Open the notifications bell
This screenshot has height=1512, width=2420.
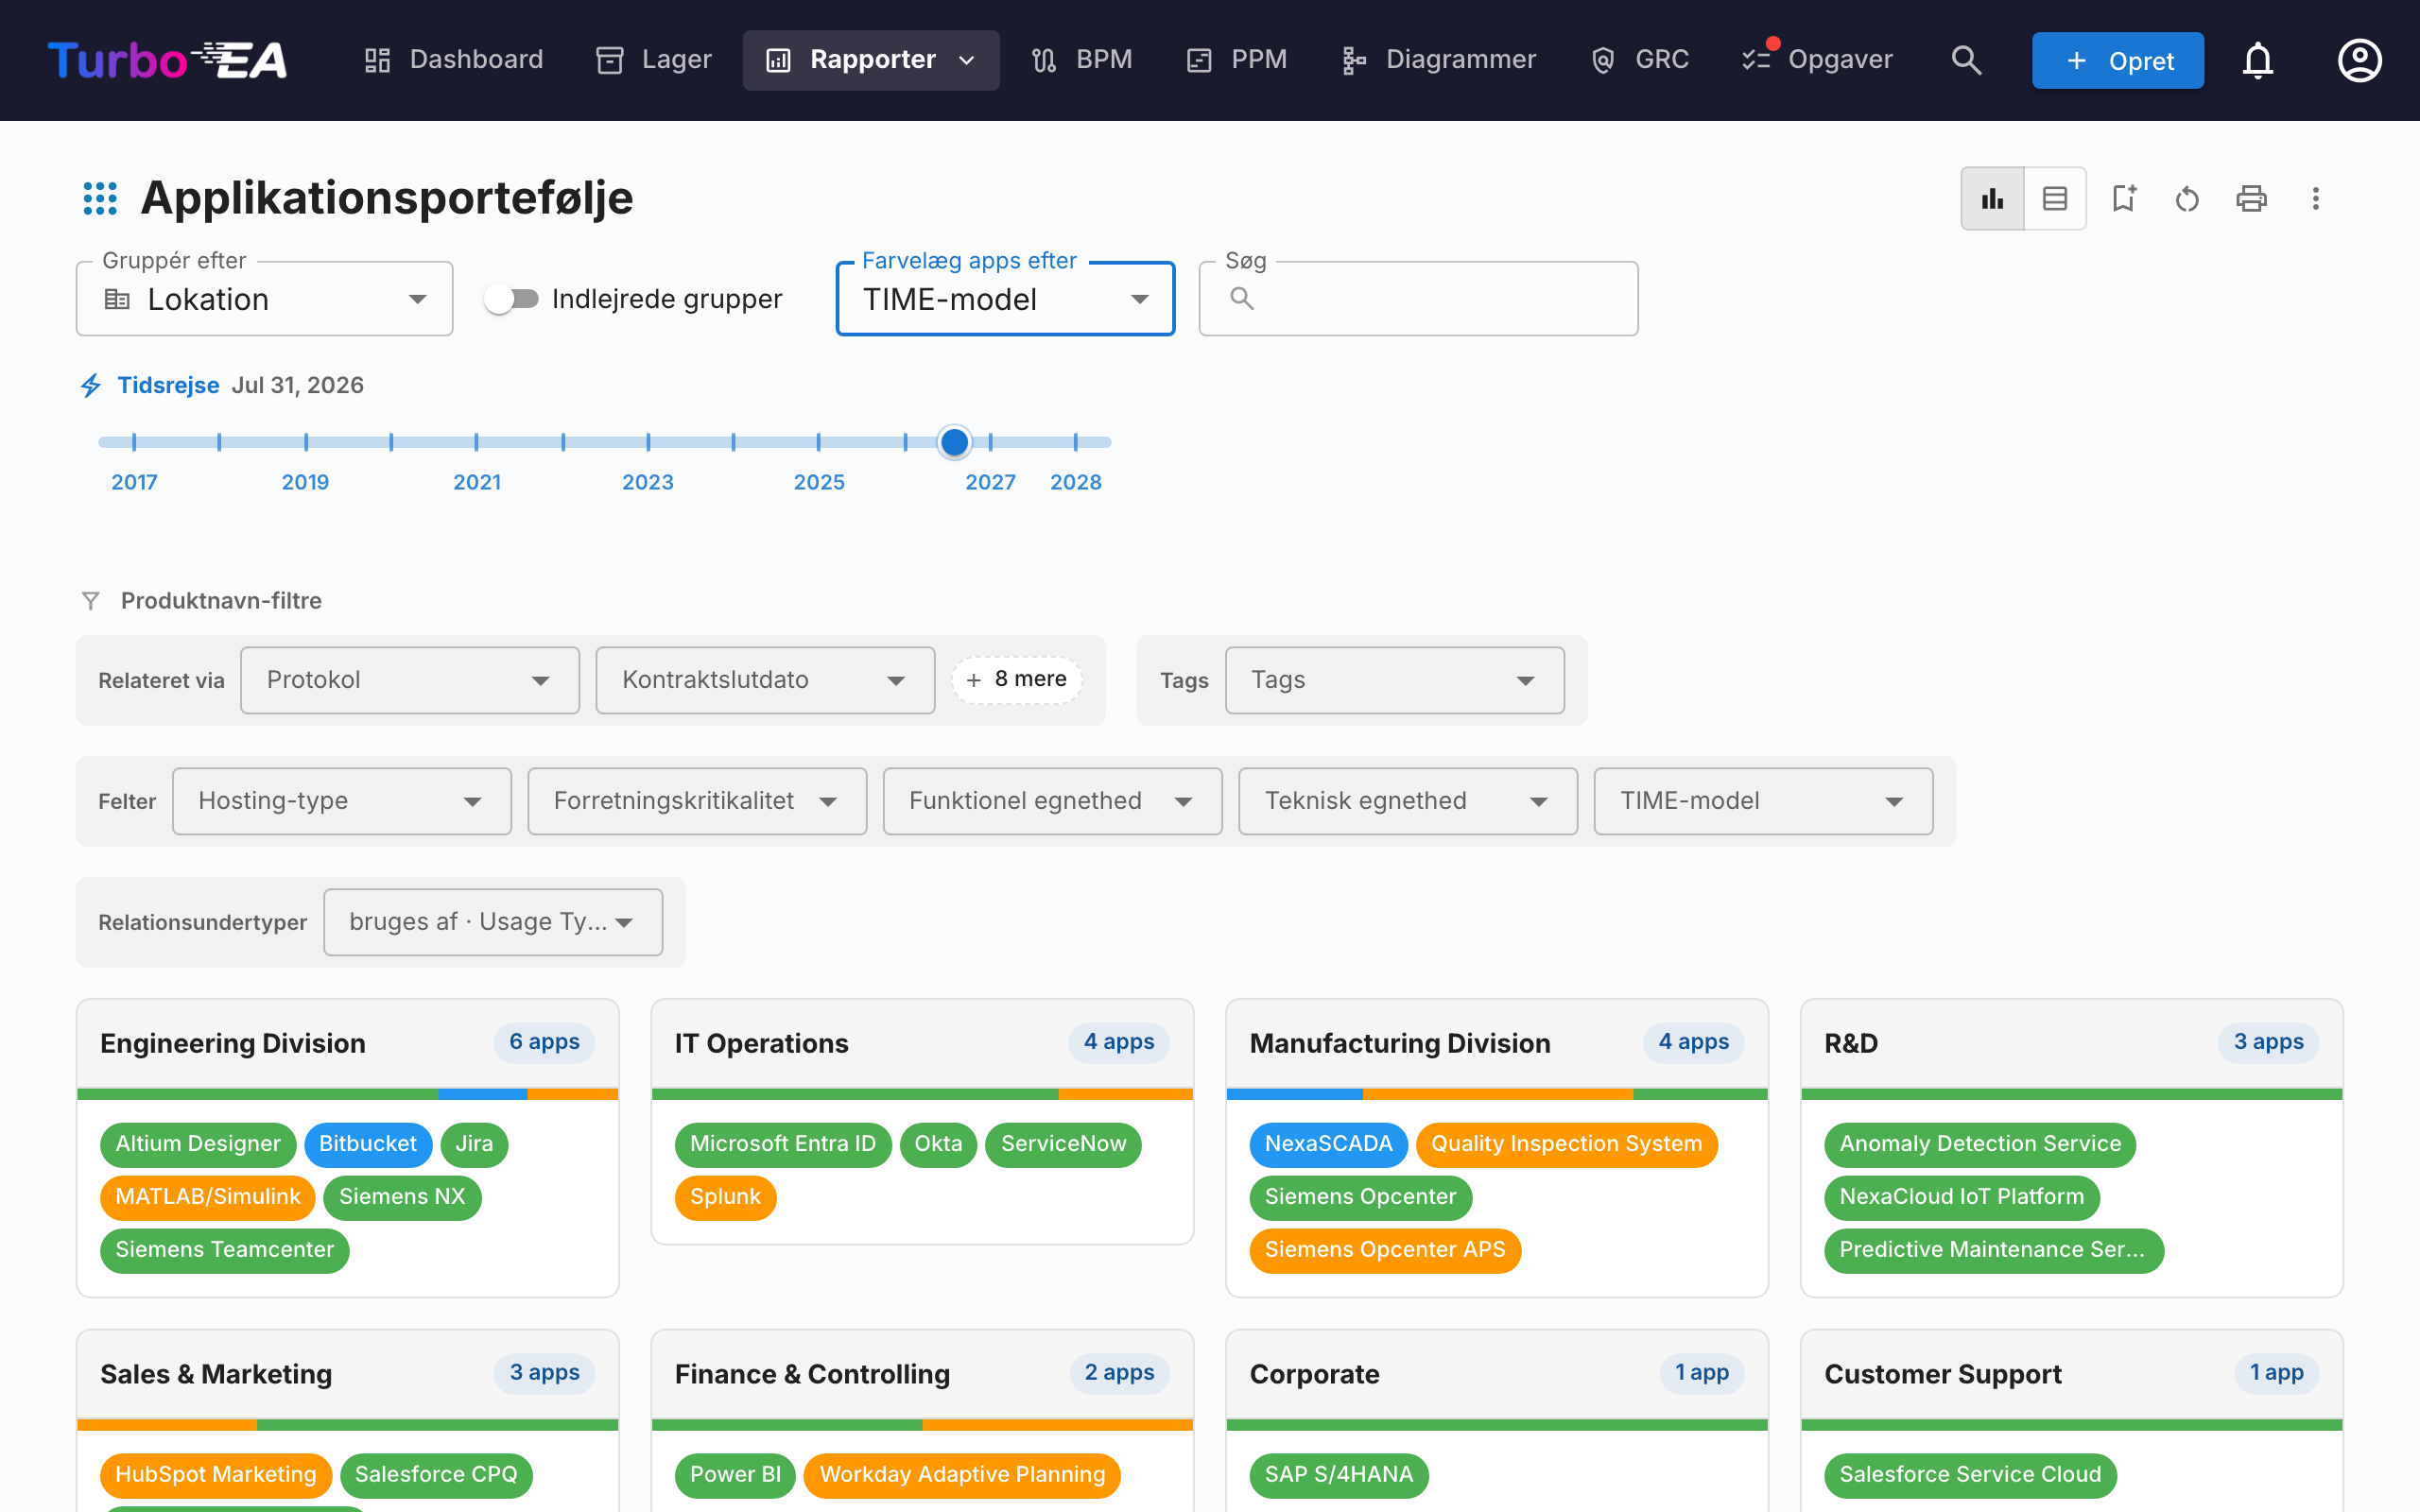pyautogui.click(x=2258, y=60)
